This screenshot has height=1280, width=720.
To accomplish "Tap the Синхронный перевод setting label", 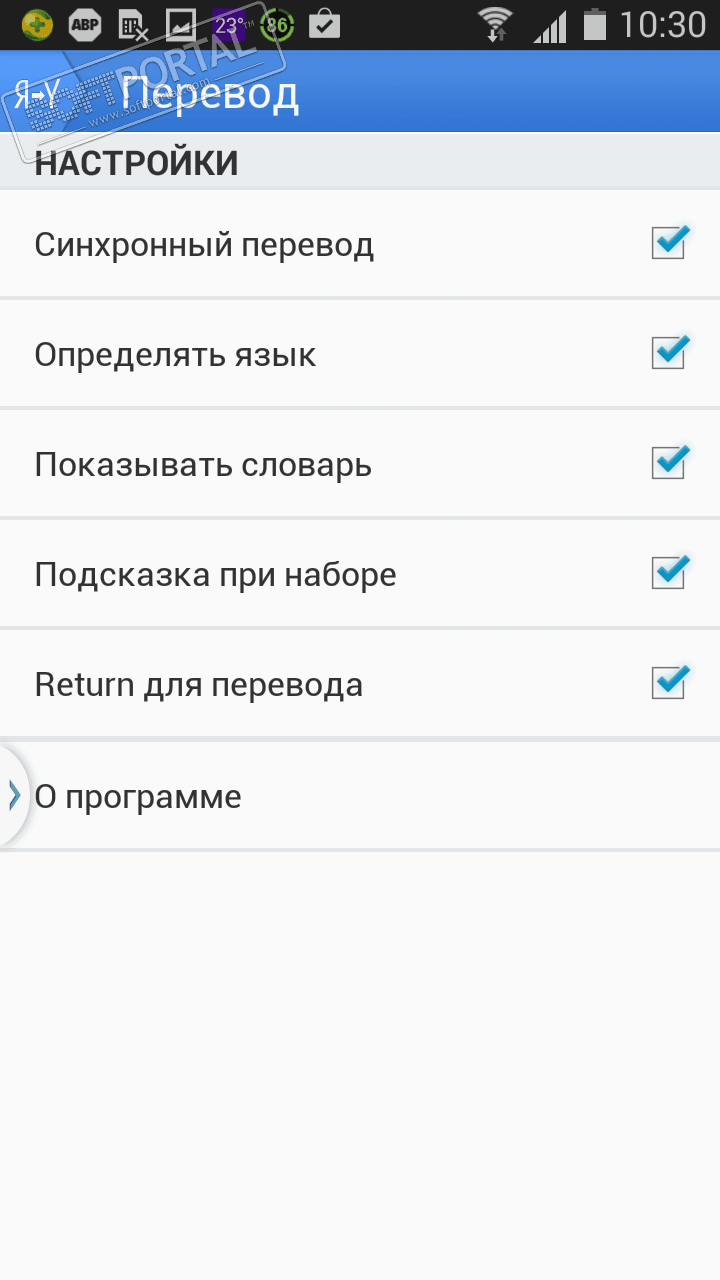I will (x=204, y=245).
